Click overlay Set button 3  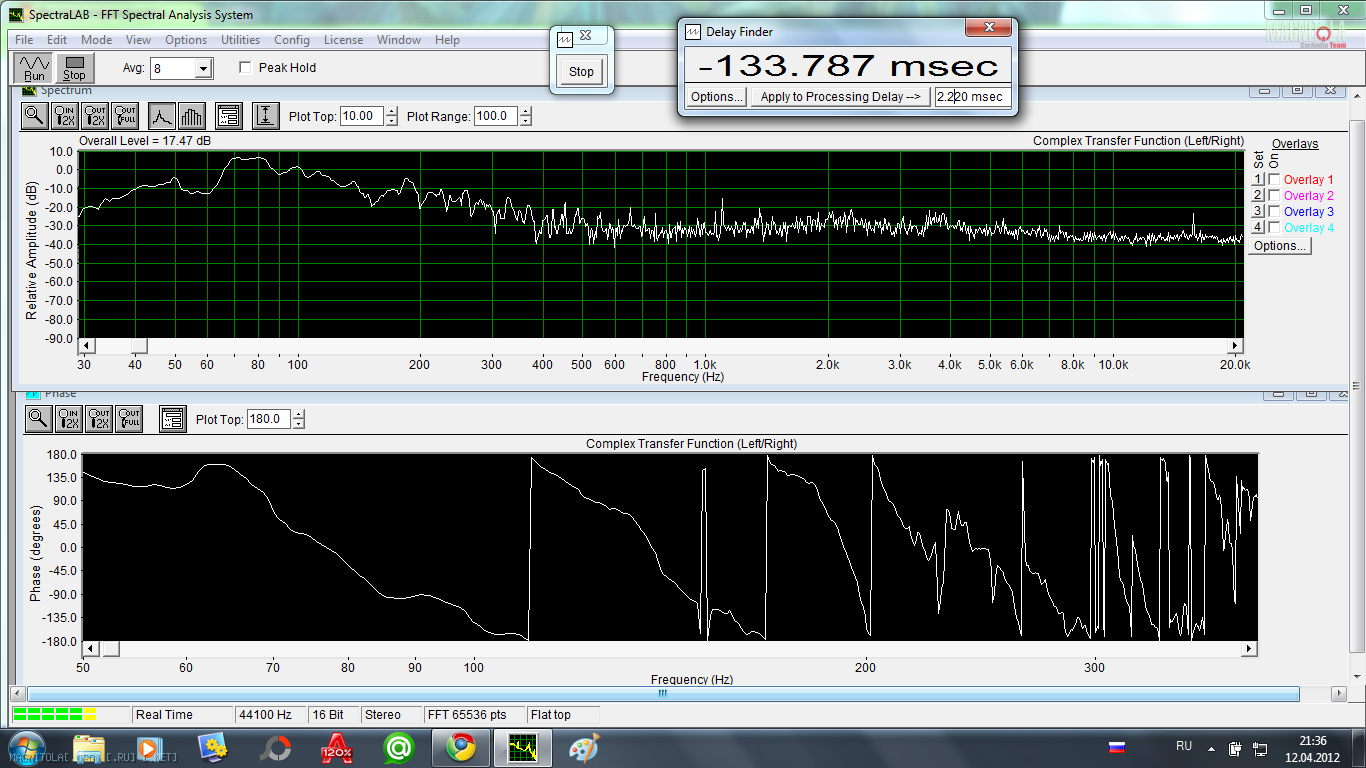point(1258,212)
